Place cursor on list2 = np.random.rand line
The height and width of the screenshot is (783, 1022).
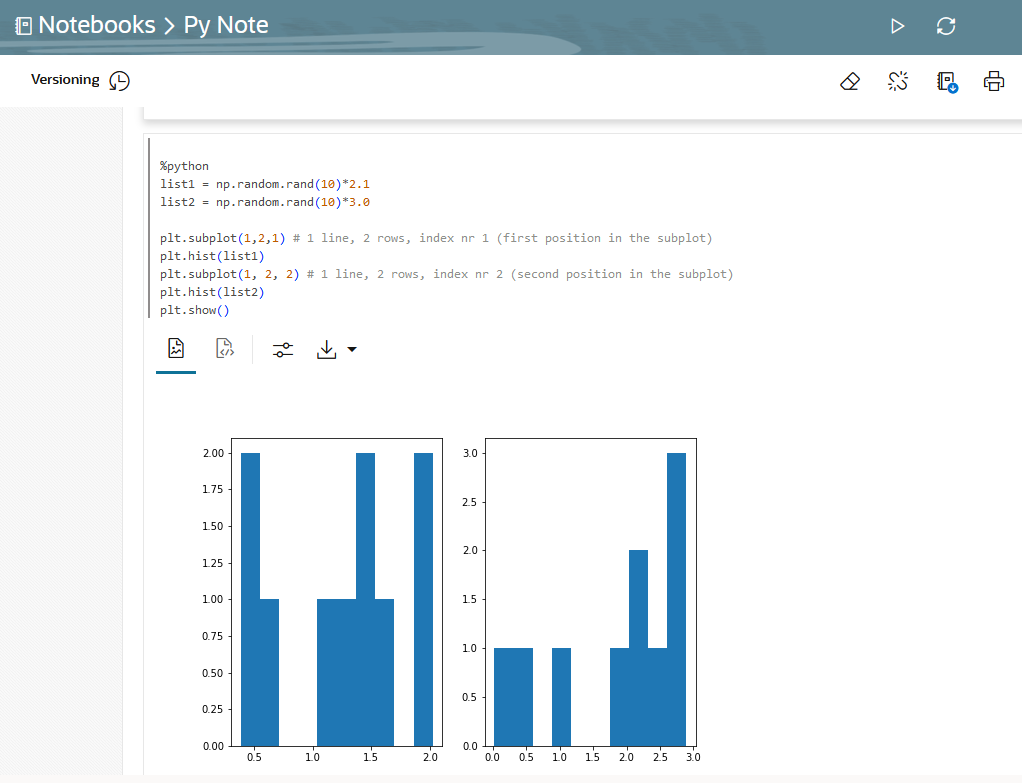tap(265, 202)
